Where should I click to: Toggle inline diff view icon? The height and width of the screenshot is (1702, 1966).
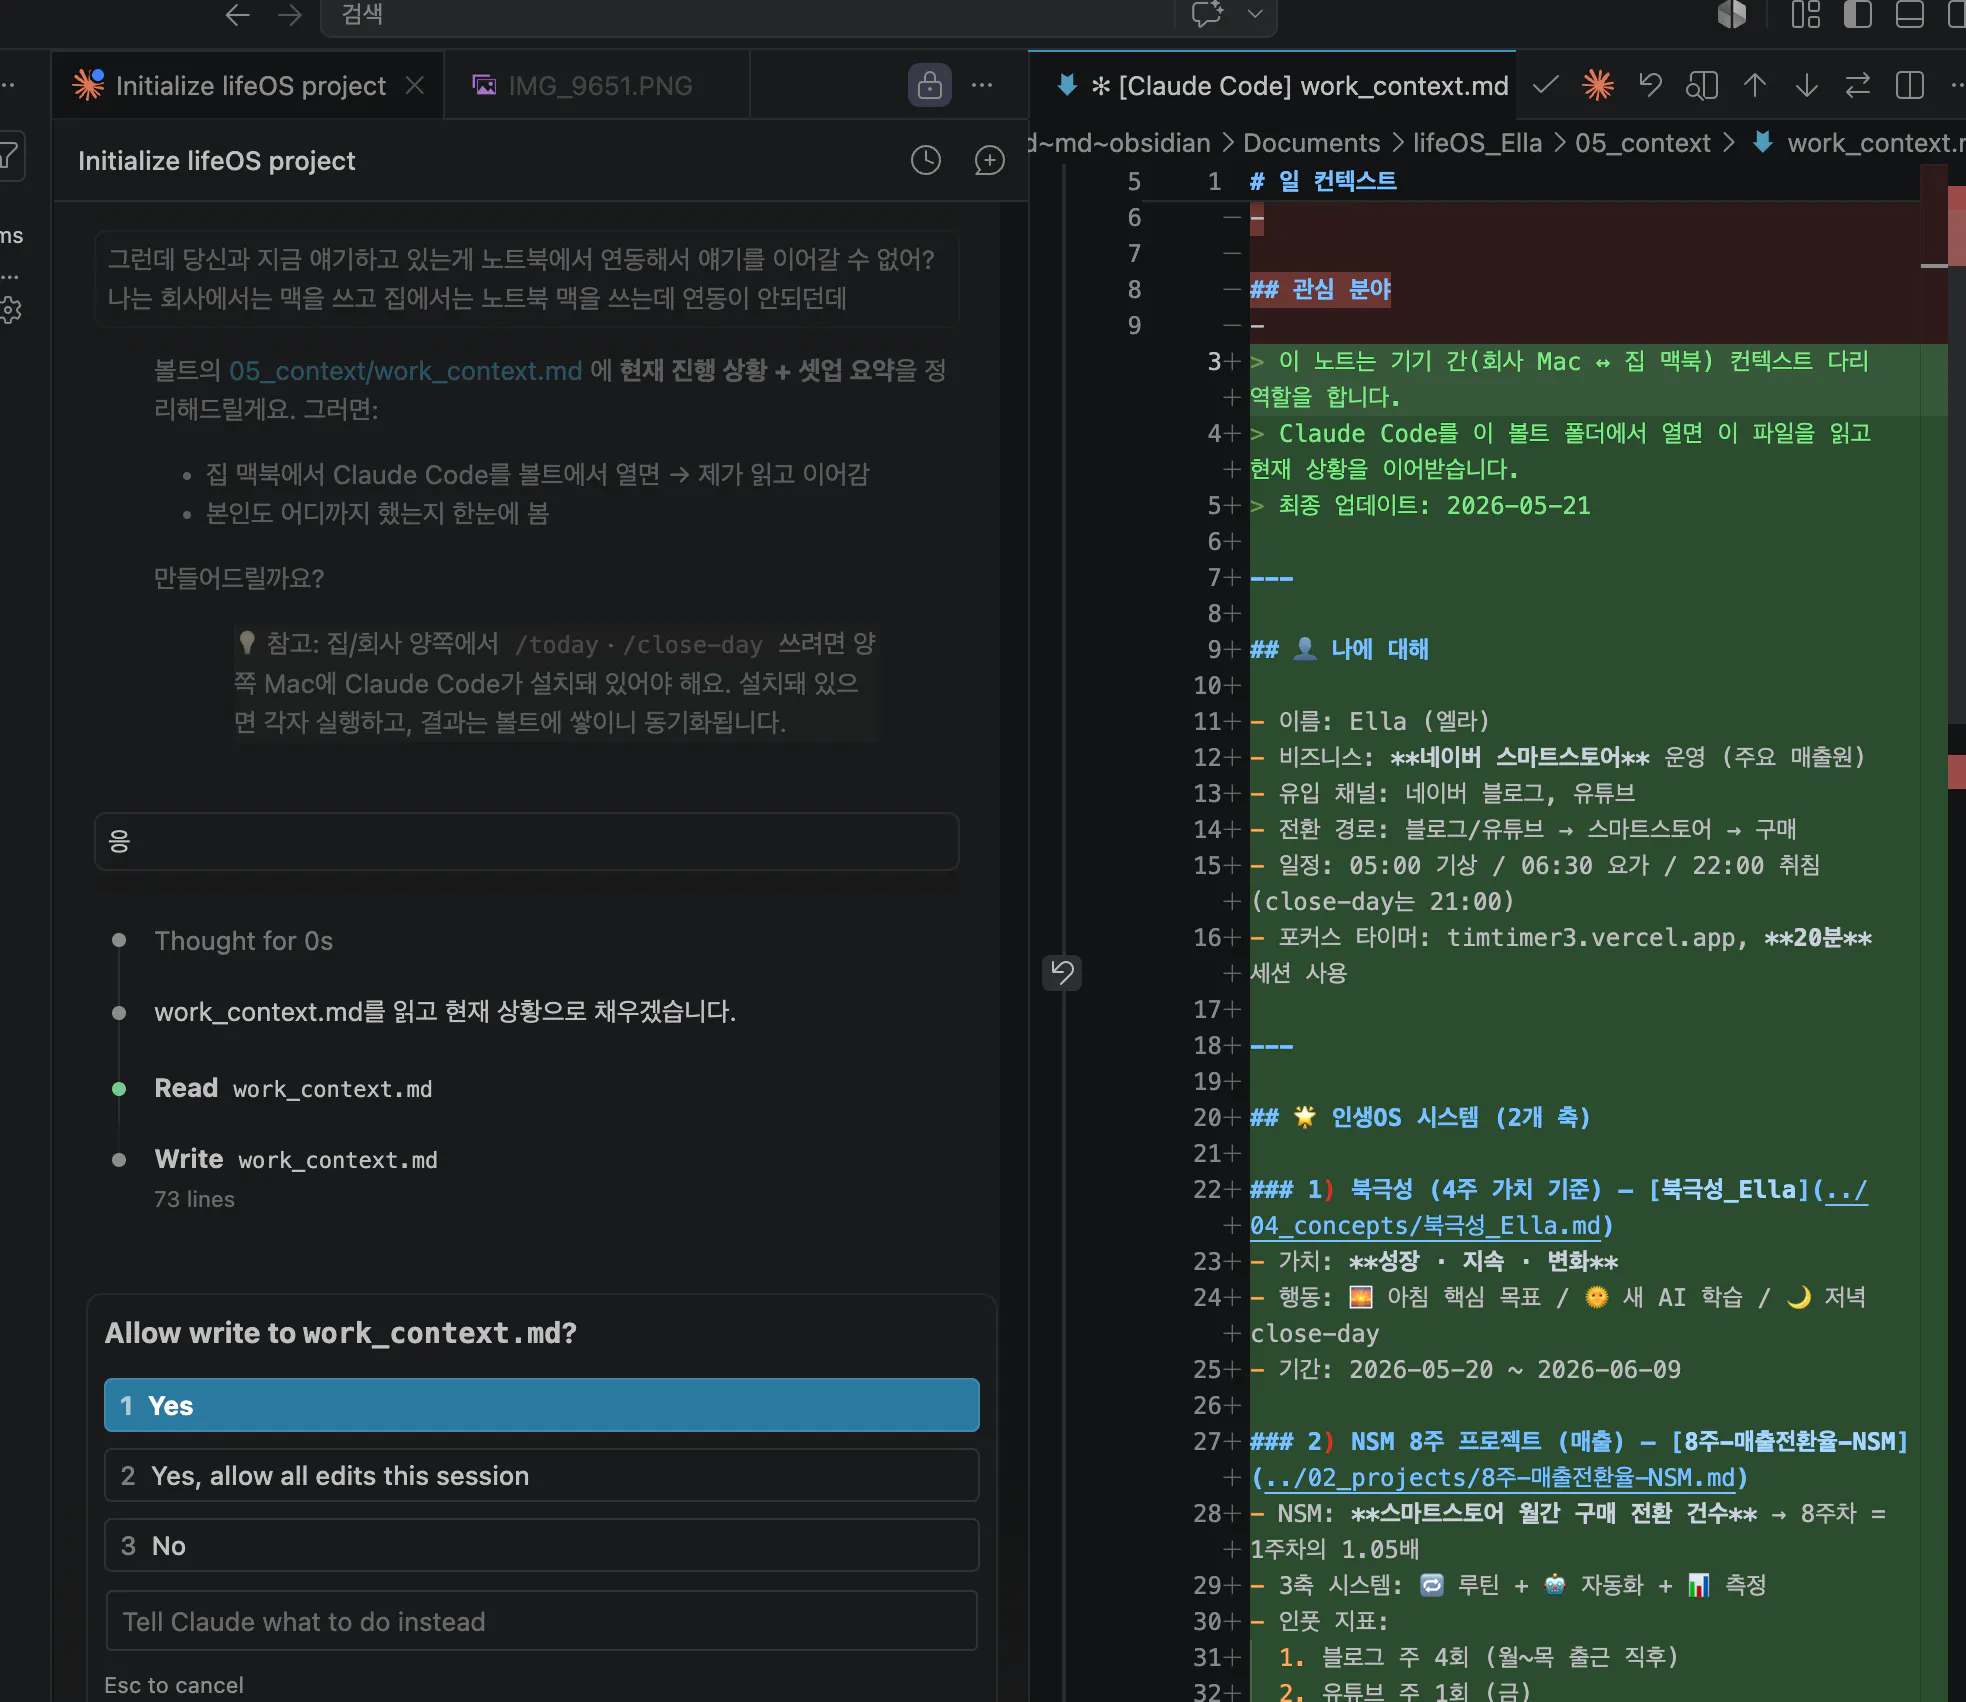tap(1910, 85)
